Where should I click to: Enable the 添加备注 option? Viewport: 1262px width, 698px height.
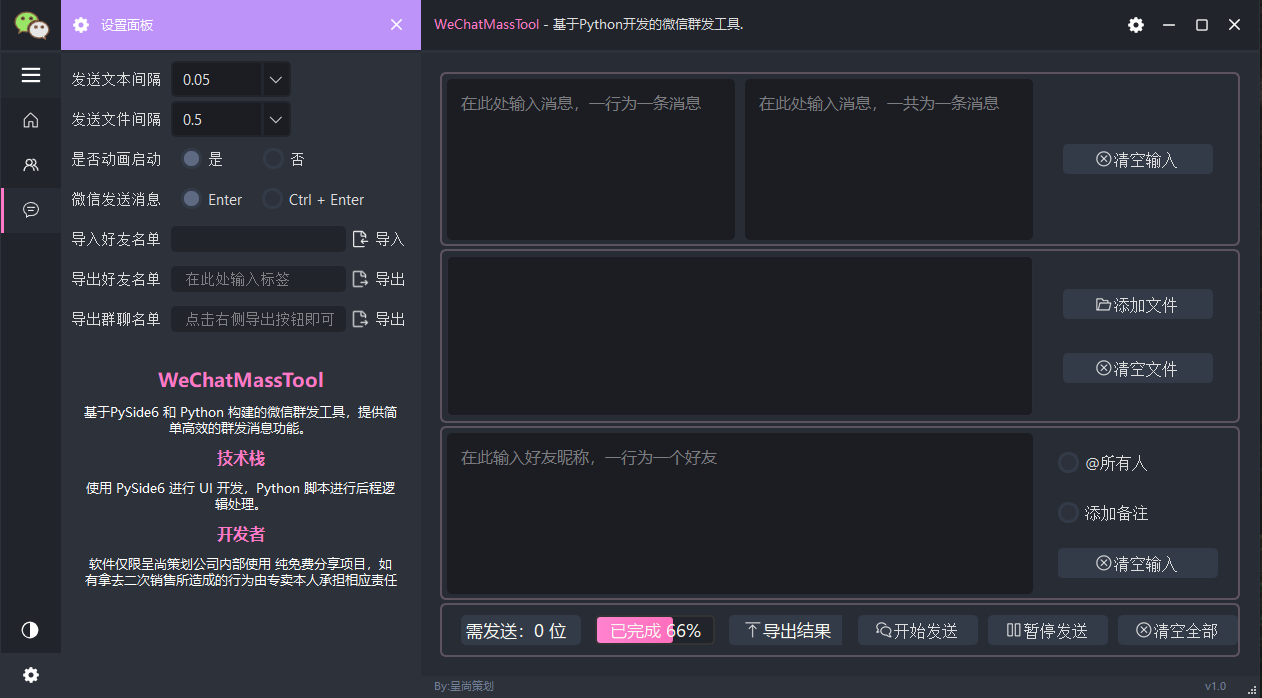coord(1068,513)
